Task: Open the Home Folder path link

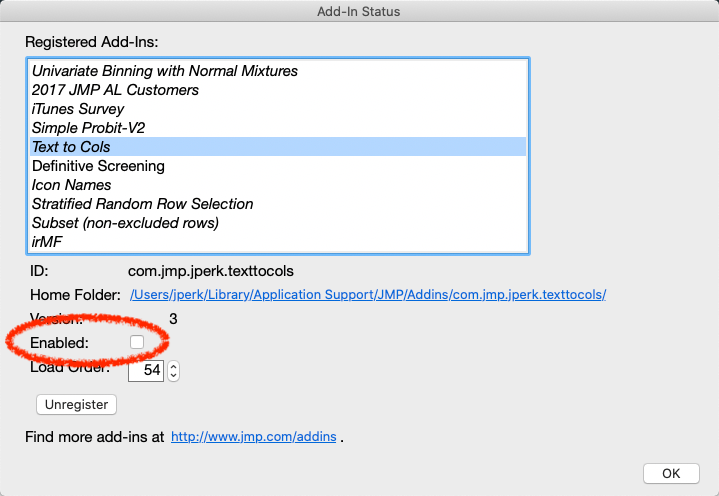Action: point(368,295)
